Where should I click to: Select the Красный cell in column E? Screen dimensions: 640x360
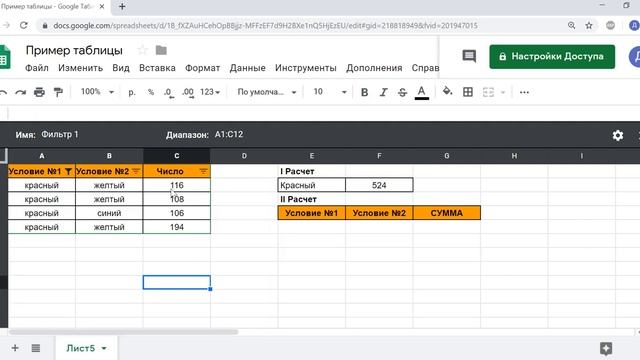click(312, 185)
